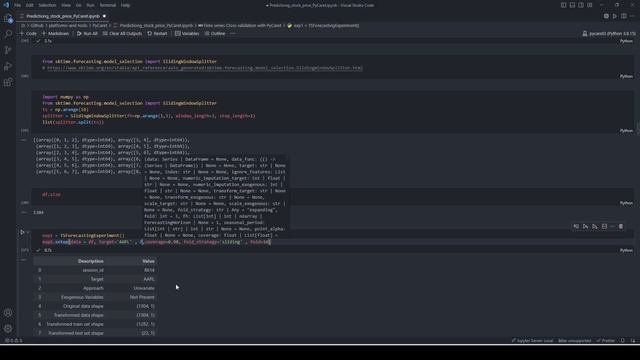This screenshot has width=640, height=360.
Task: Click the run icon in editor title bar
Action: pos(615,16)
